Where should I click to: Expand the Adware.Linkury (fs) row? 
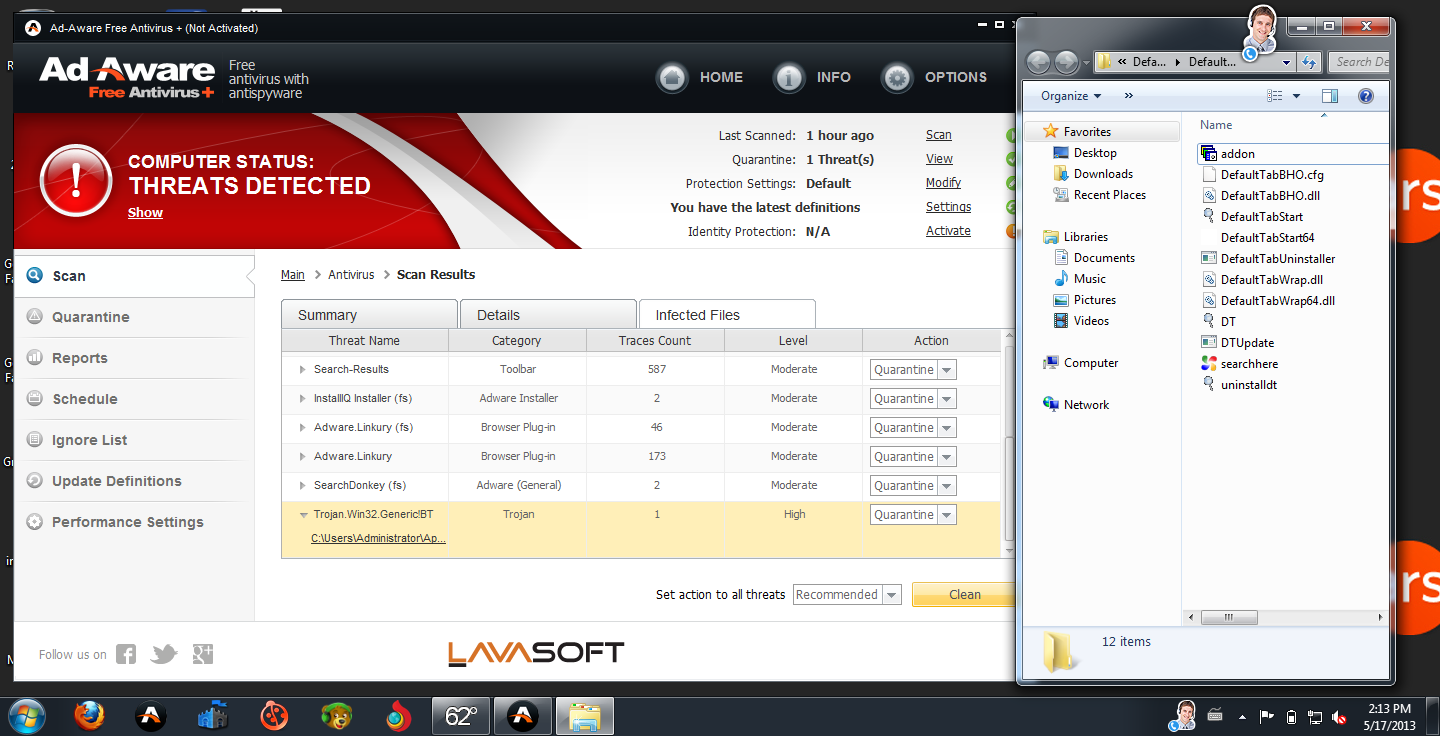(303, 428)
